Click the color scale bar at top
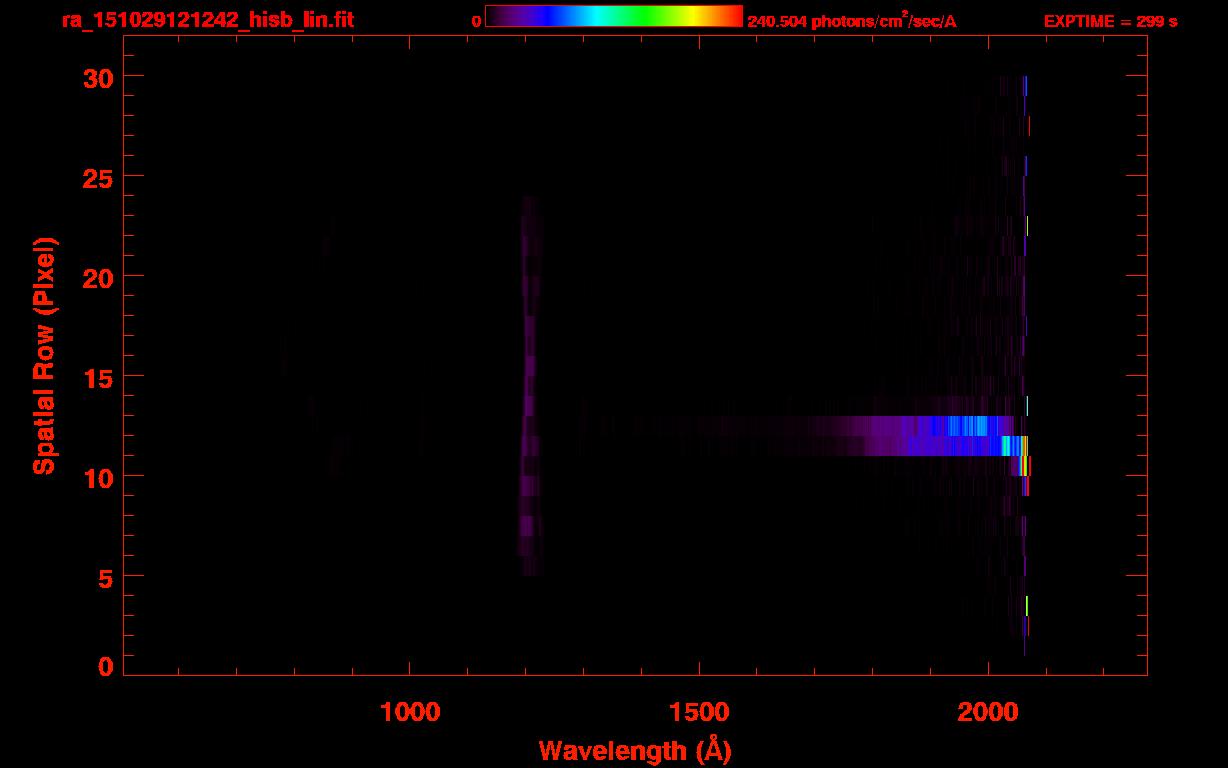1228x768 pixels. (614, 16)
